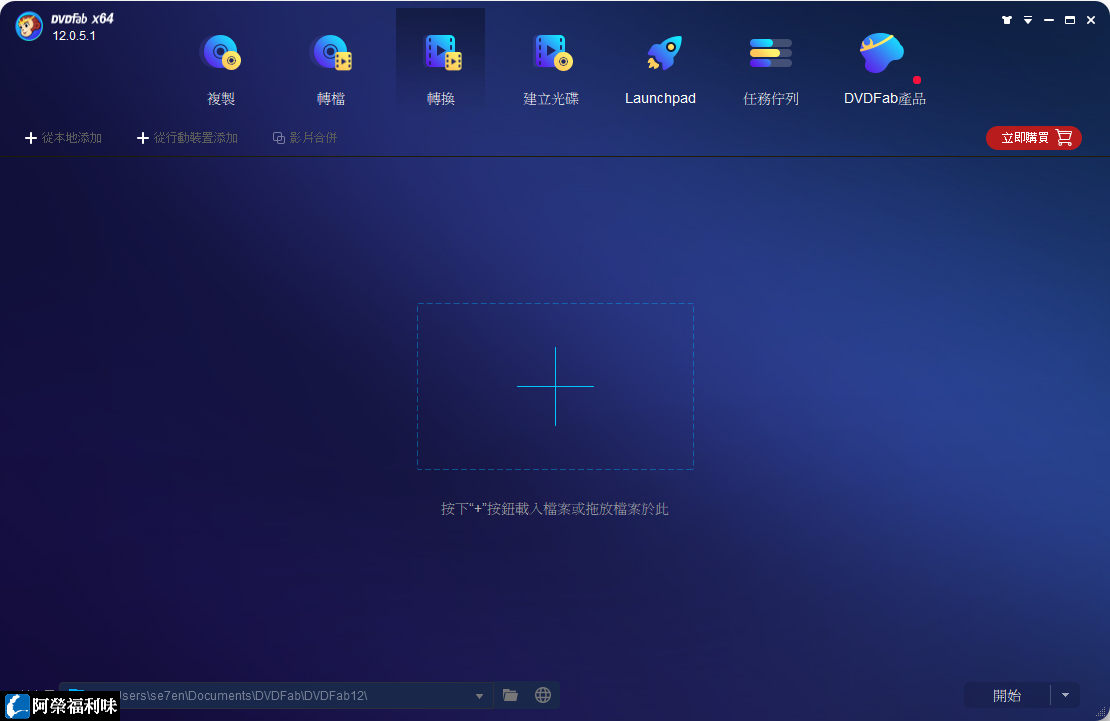Open the DVDFab產品 products page
This screenshot has height=721, width=1110.
click(x=885, y=69)
